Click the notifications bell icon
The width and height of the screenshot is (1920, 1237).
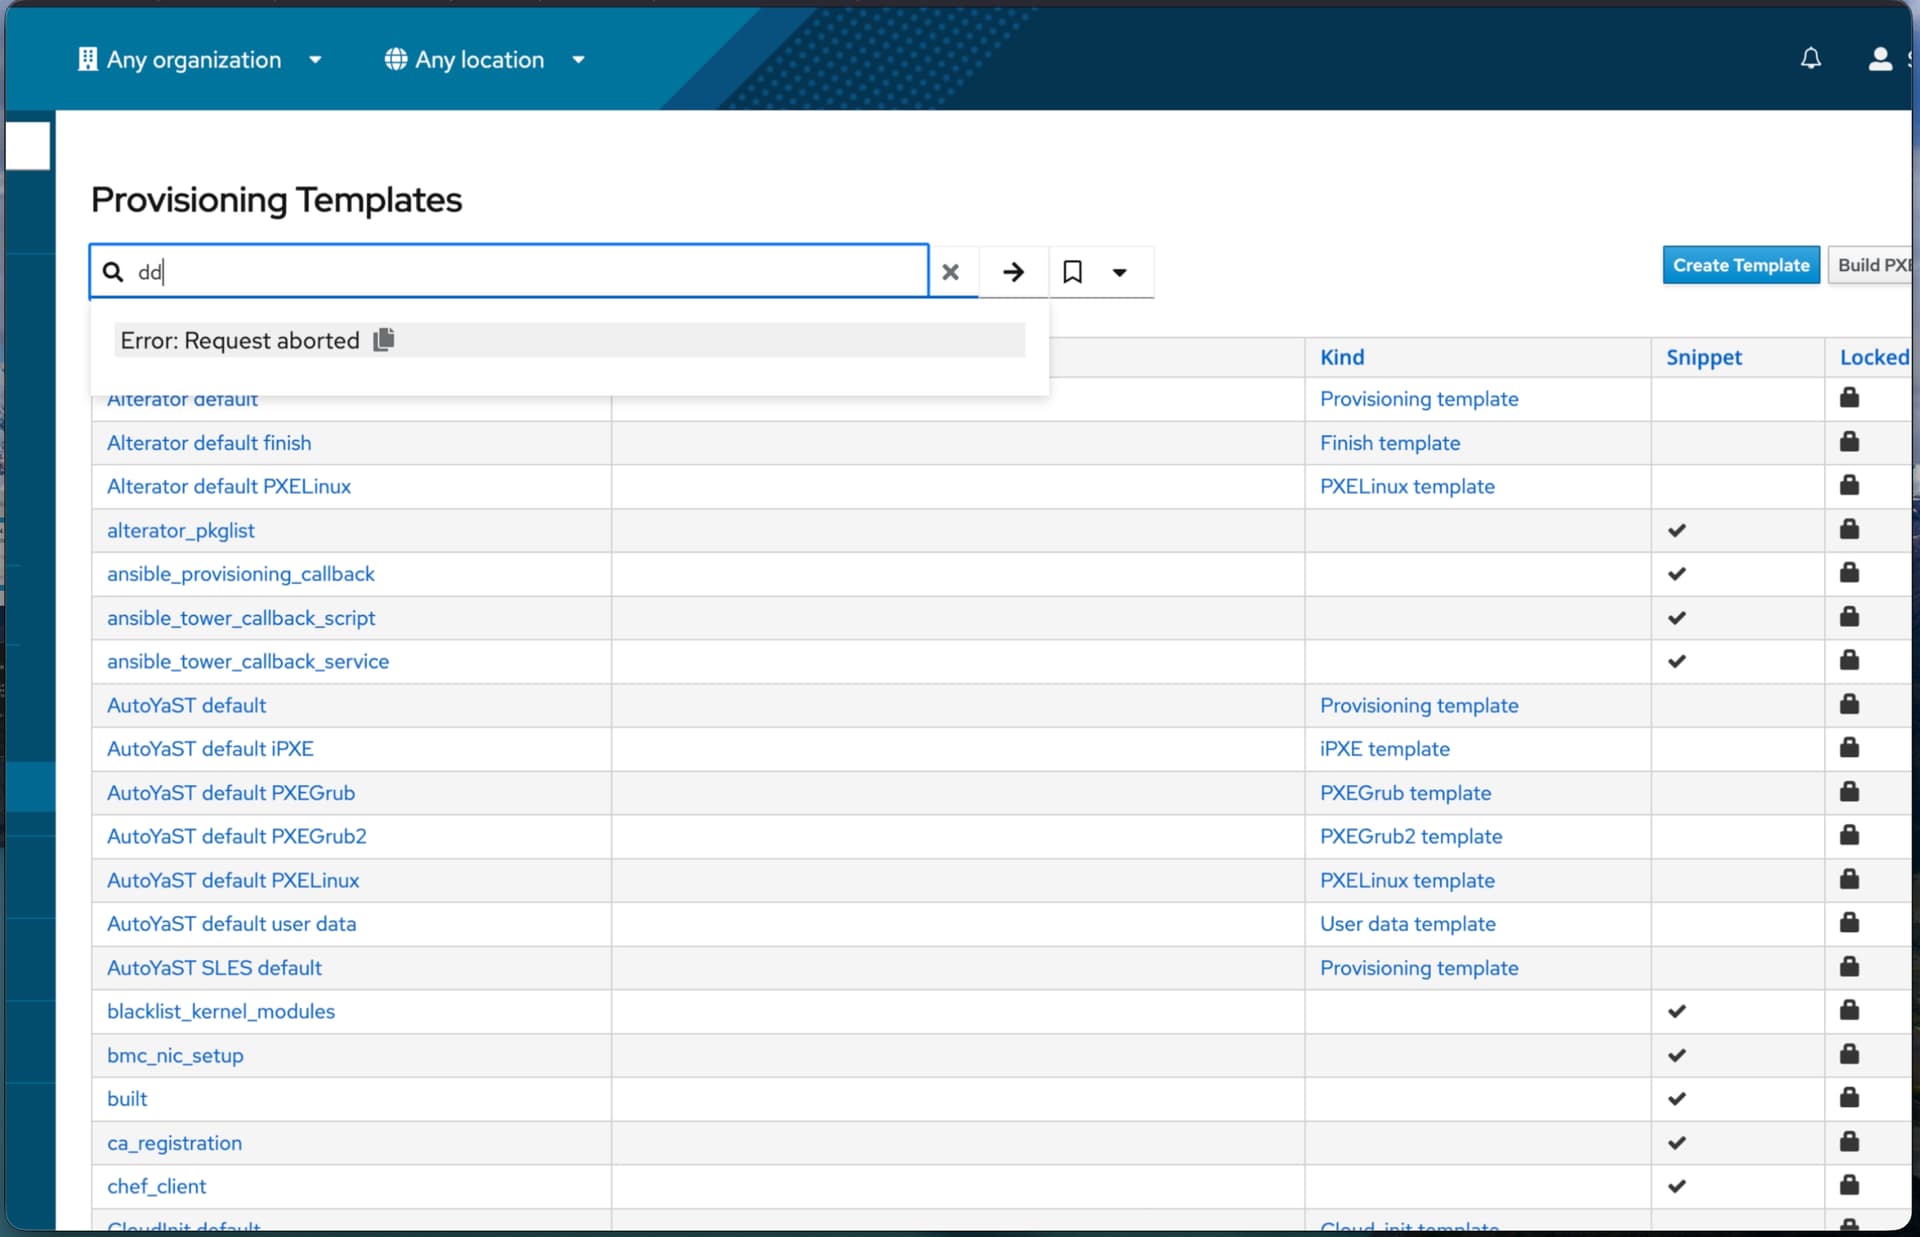click(1810, 59)
